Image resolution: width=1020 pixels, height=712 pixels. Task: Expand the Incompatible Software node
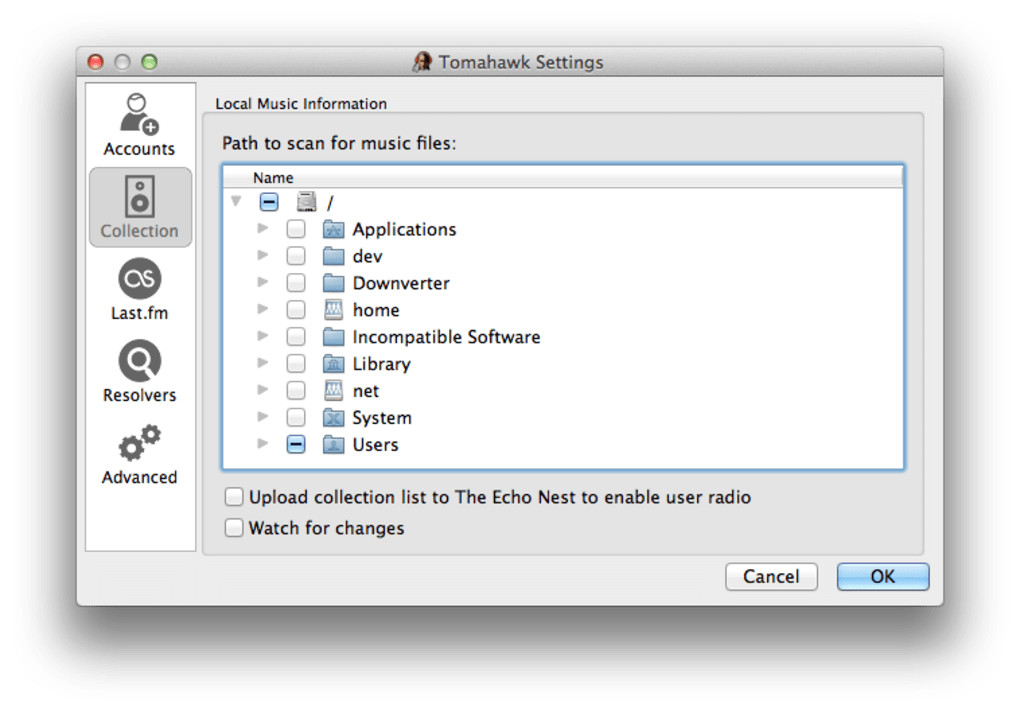coord(263,336)
